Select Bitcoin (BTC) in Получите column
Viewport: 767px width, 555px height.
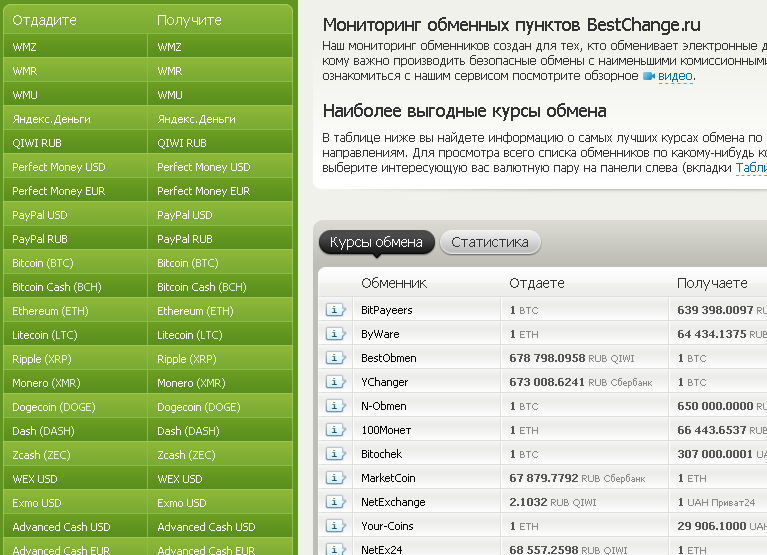point(220,262)
